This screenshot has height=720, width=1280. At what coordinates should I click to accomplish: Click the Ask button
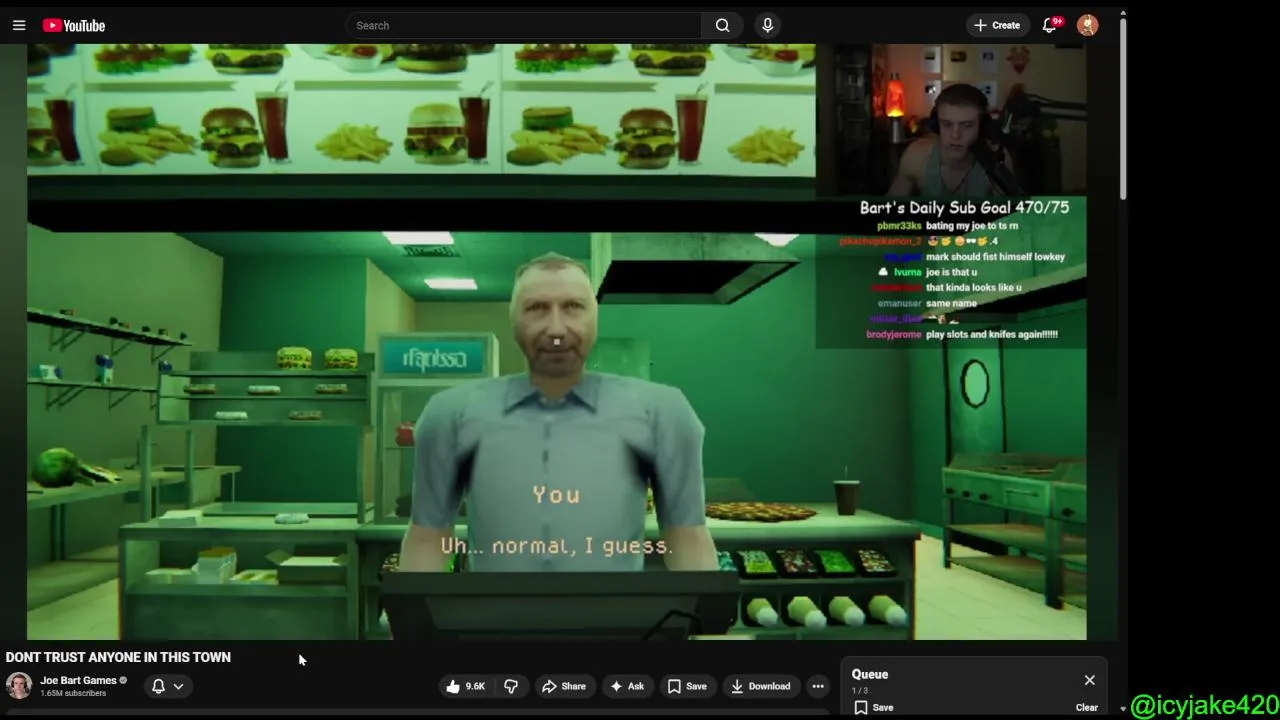[626, 686]
